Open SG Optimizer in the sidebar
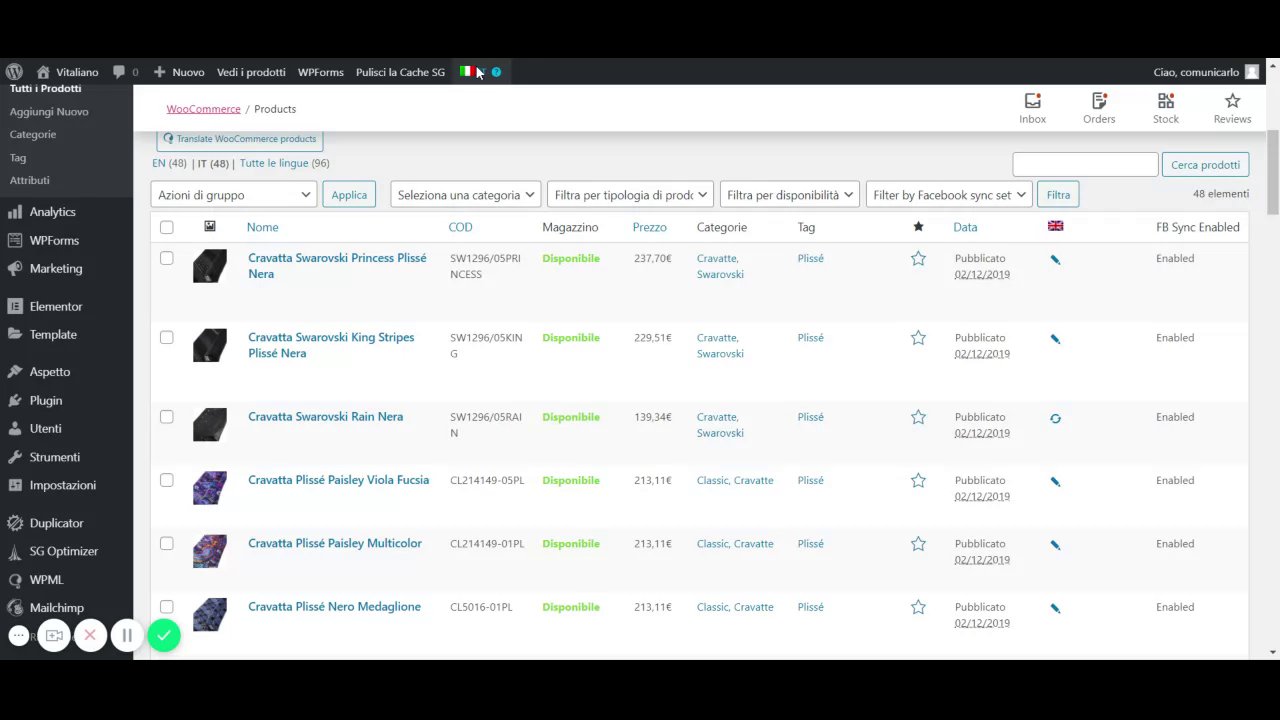 coord(64,551)
